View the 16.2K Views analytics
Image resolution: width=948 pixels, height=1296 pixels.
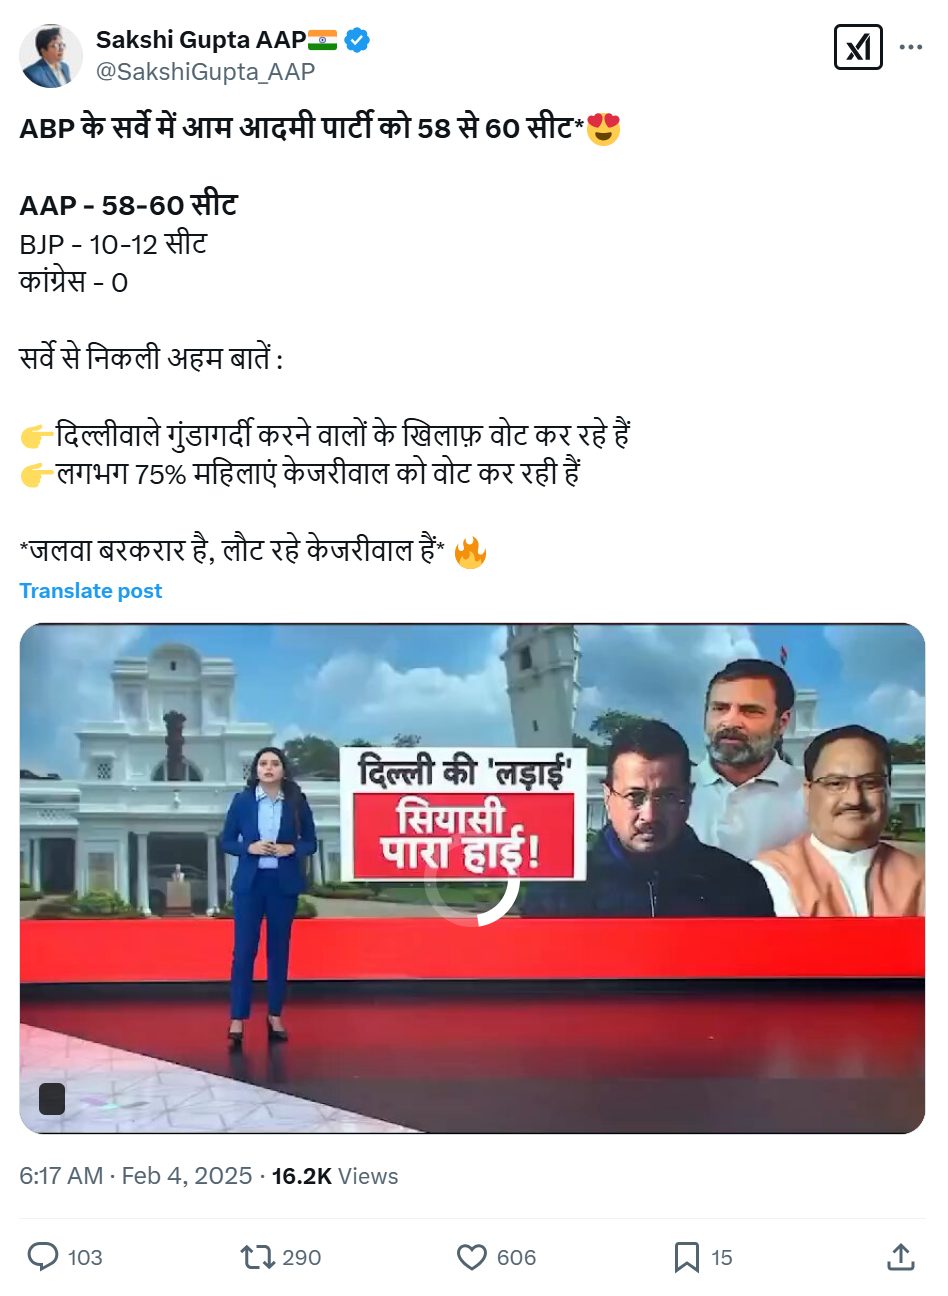(x=335, y=1176)
